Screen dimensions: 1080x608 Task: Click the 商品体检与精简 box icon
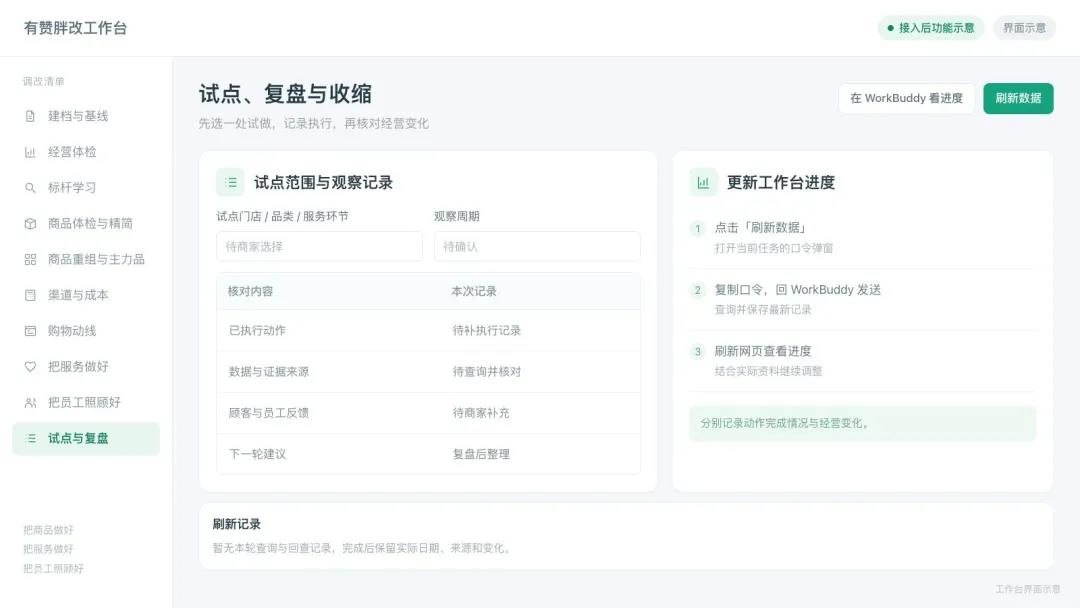pos(30,224)
